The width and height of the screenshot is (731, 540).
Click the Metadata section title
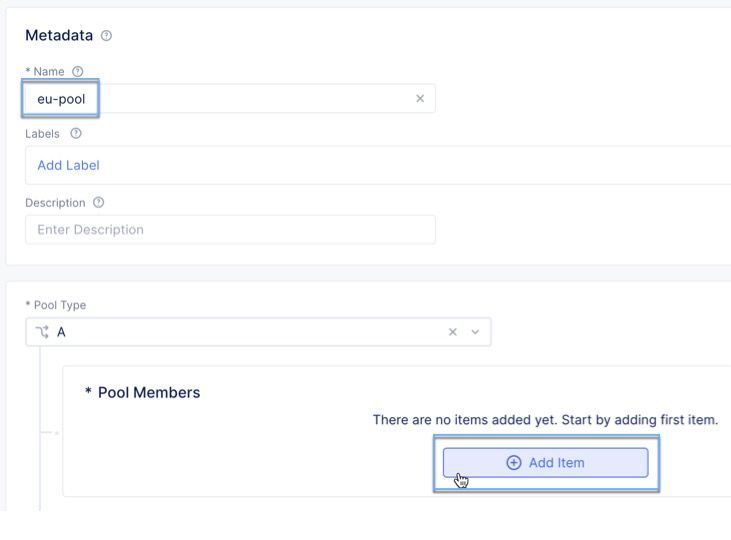(x=59, y=36)
